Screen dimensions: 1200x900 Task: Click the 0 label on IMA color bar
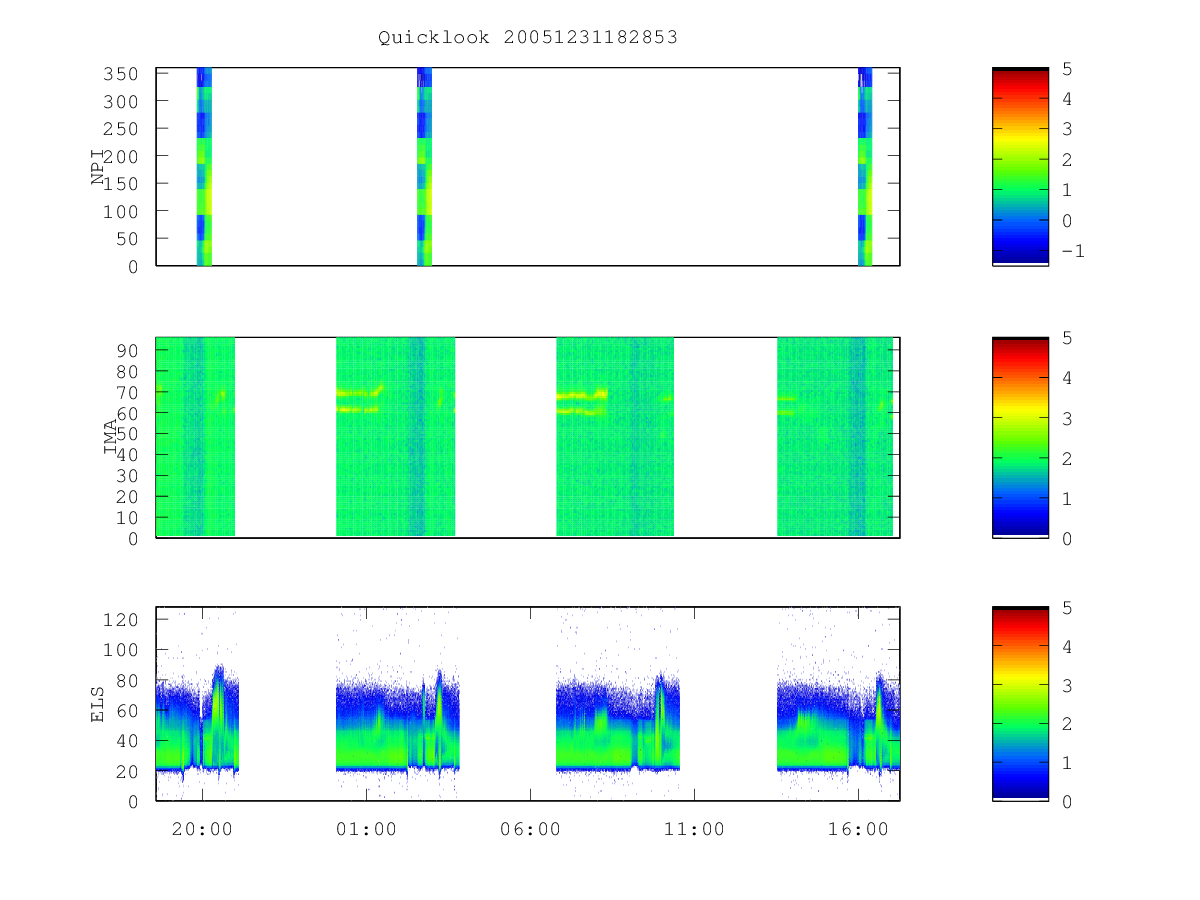[1067, 538]
